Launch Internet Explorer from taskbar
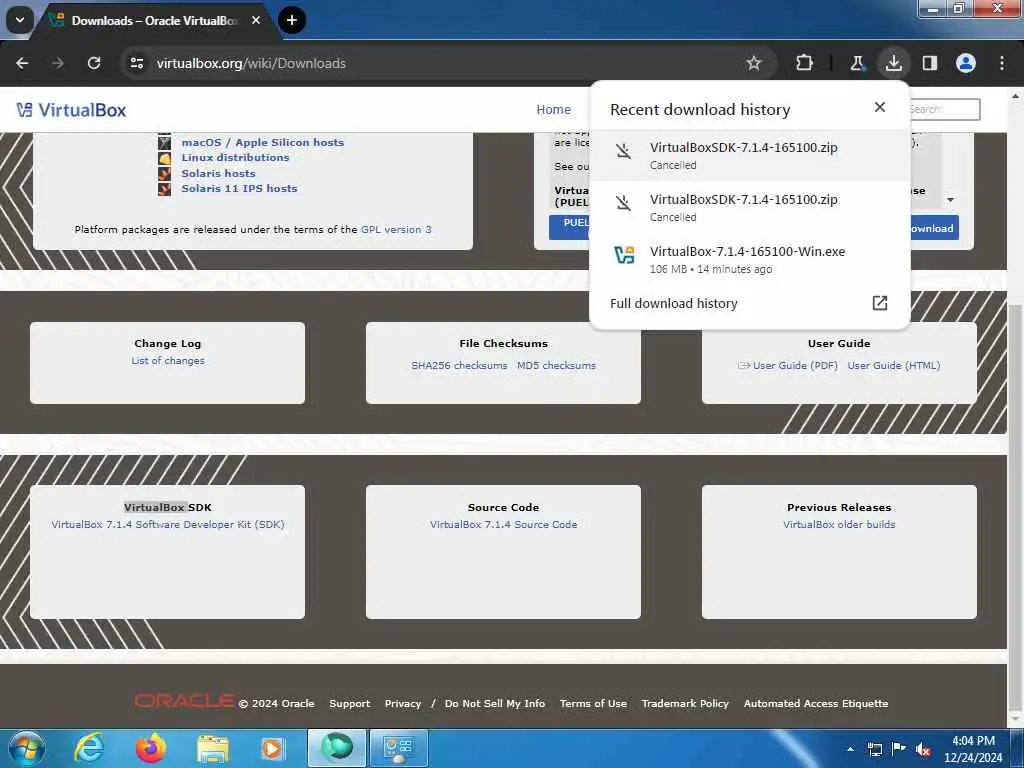 (89, 748)
